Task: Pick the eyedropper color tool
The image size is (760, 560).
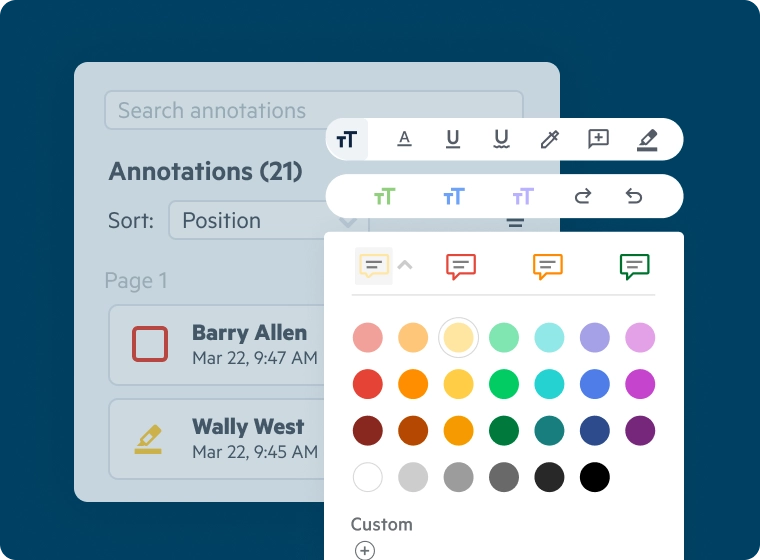Action: (549, 139)
